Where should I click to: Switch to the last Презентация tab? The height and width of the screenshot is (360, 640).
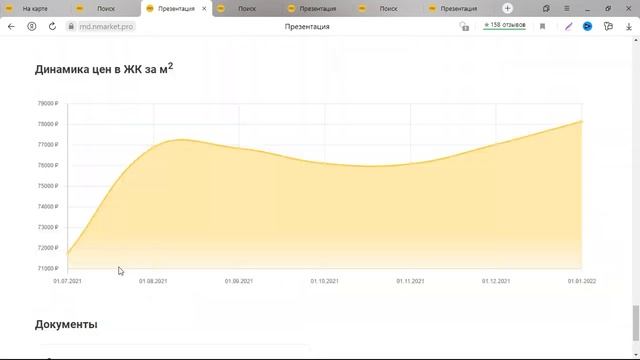coord(458,9)
